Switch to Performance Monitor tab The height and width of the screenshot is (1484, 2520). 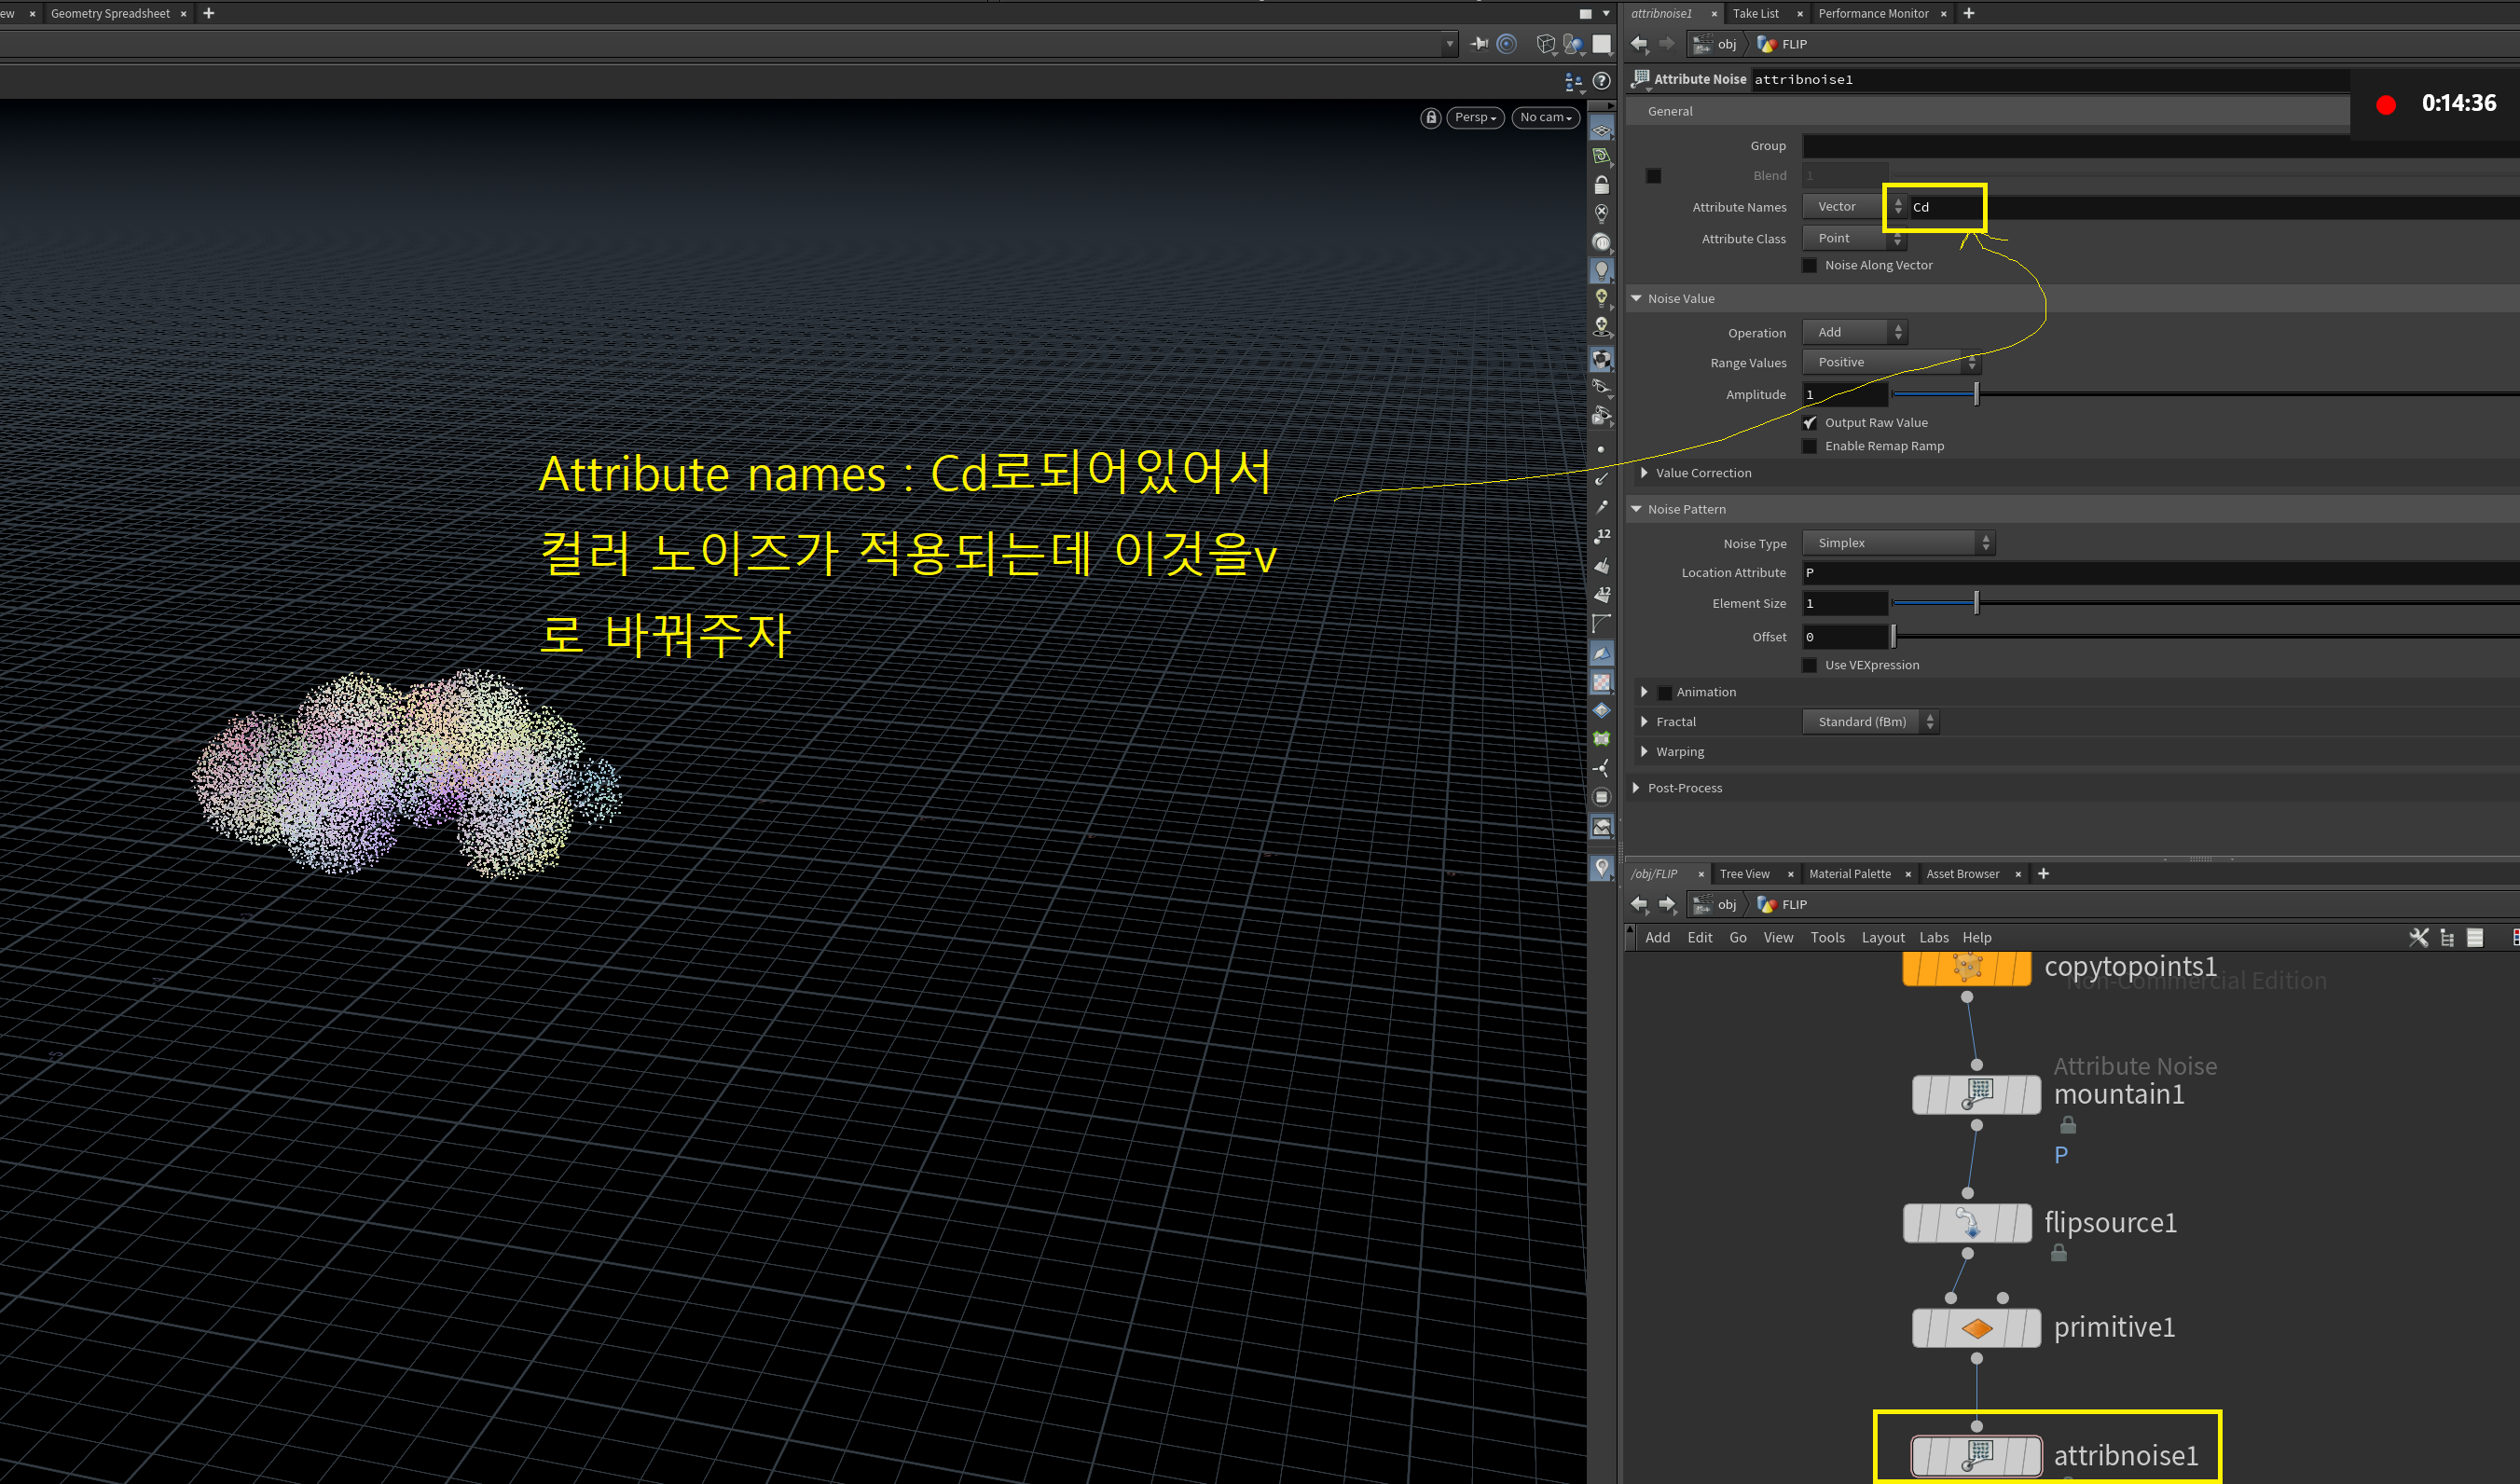click(1872, 14)
